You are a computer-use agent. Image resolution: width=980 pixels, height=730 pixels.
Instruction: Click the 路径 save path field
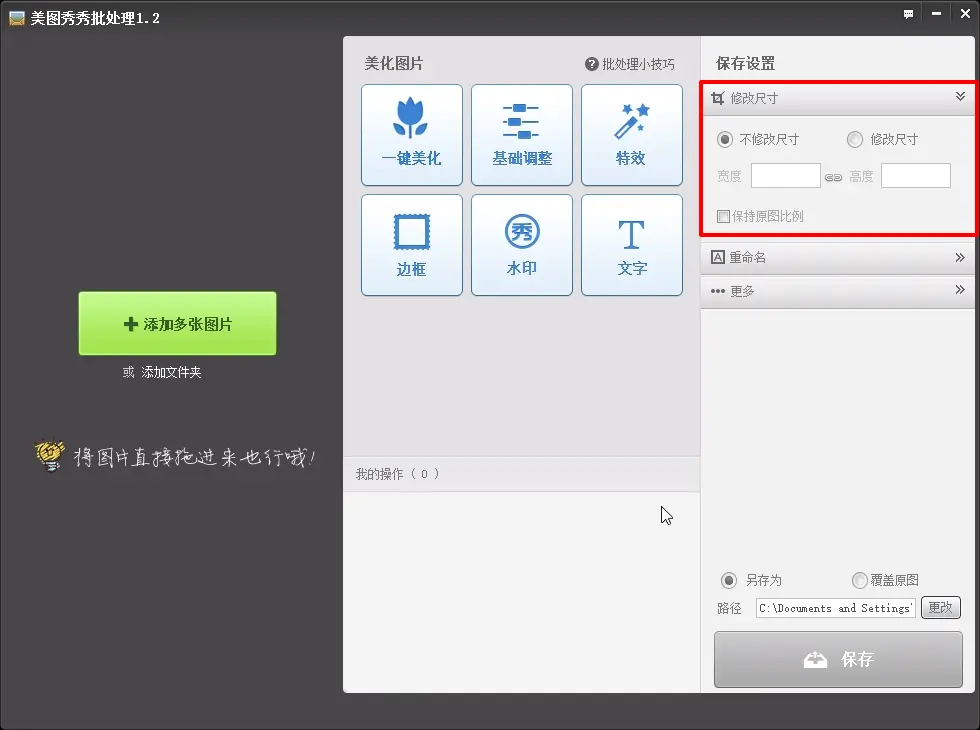[836, 608]
